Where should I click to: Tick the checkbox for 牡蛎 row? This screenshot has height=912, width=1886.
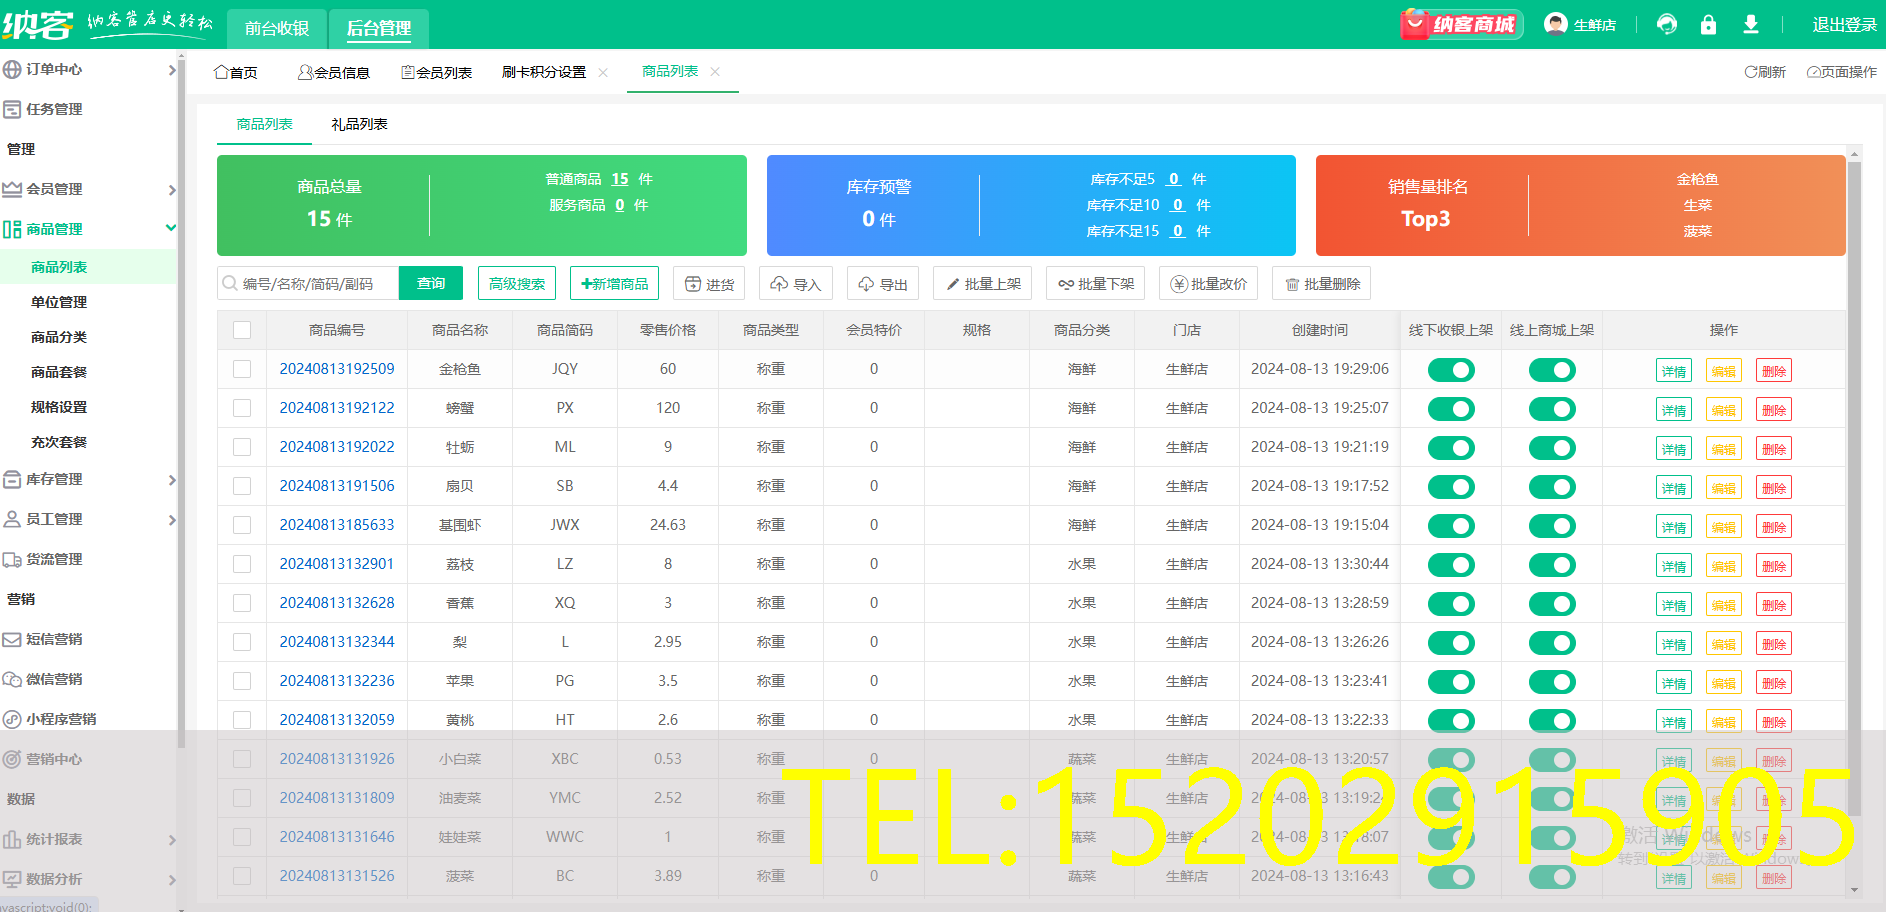[242, 447]
